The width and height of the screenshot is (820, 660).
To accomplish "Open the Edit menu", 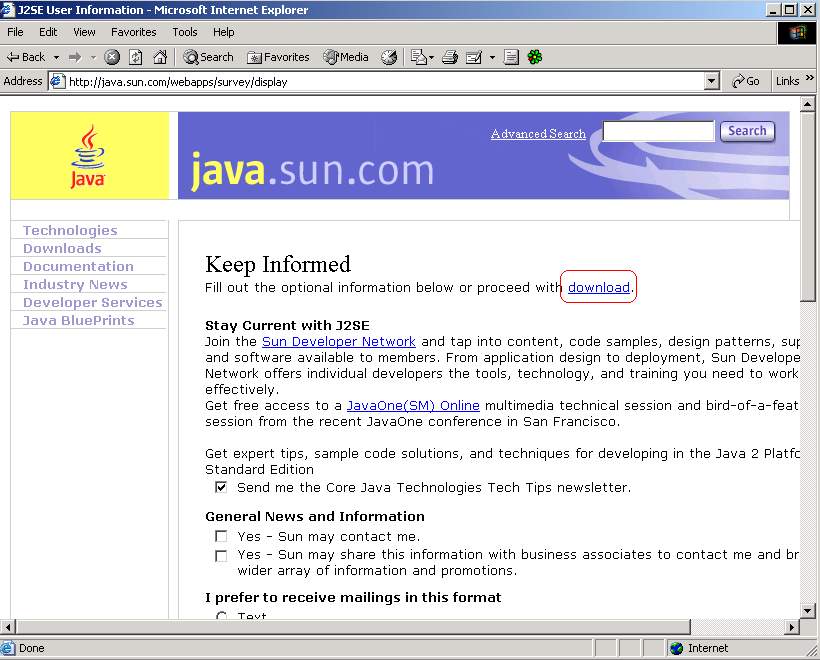I will click(x=48, y=32).
